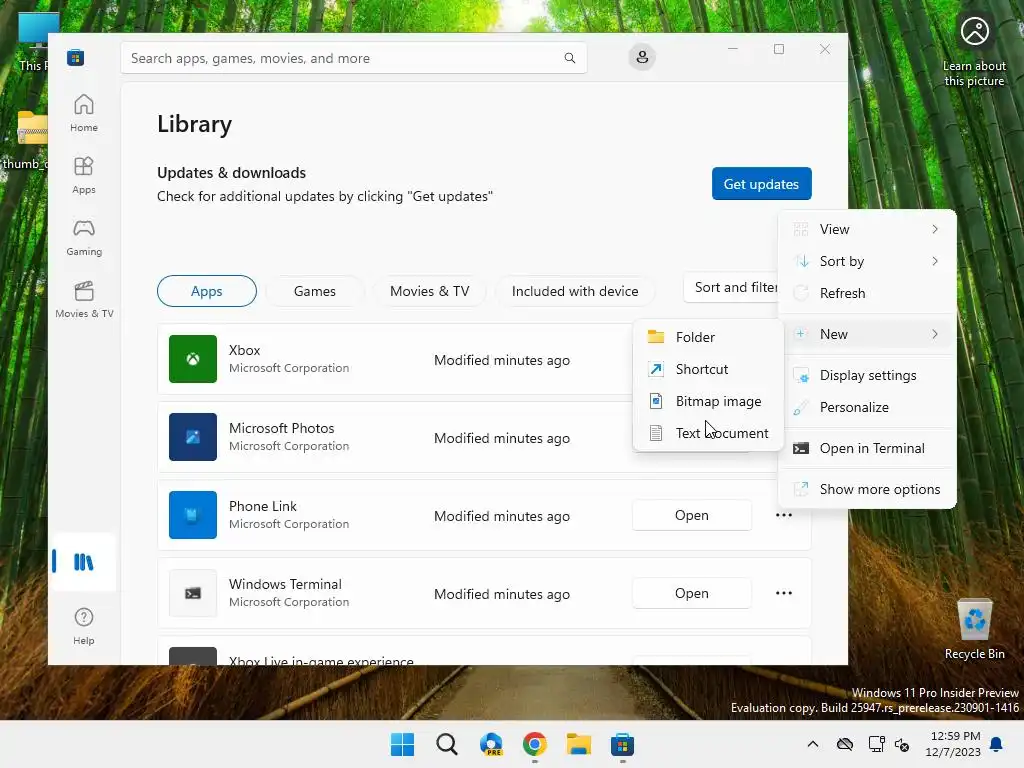Focus the Search apps, games, movies field
The width and height of the screenshot is (1024, 768).
pos(353,58)
